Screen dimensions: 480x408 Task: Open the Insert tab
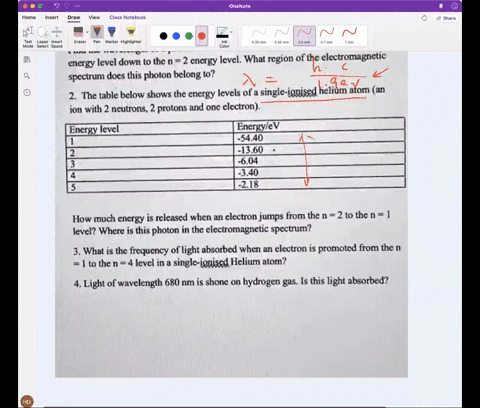click(x=52, y=17)
